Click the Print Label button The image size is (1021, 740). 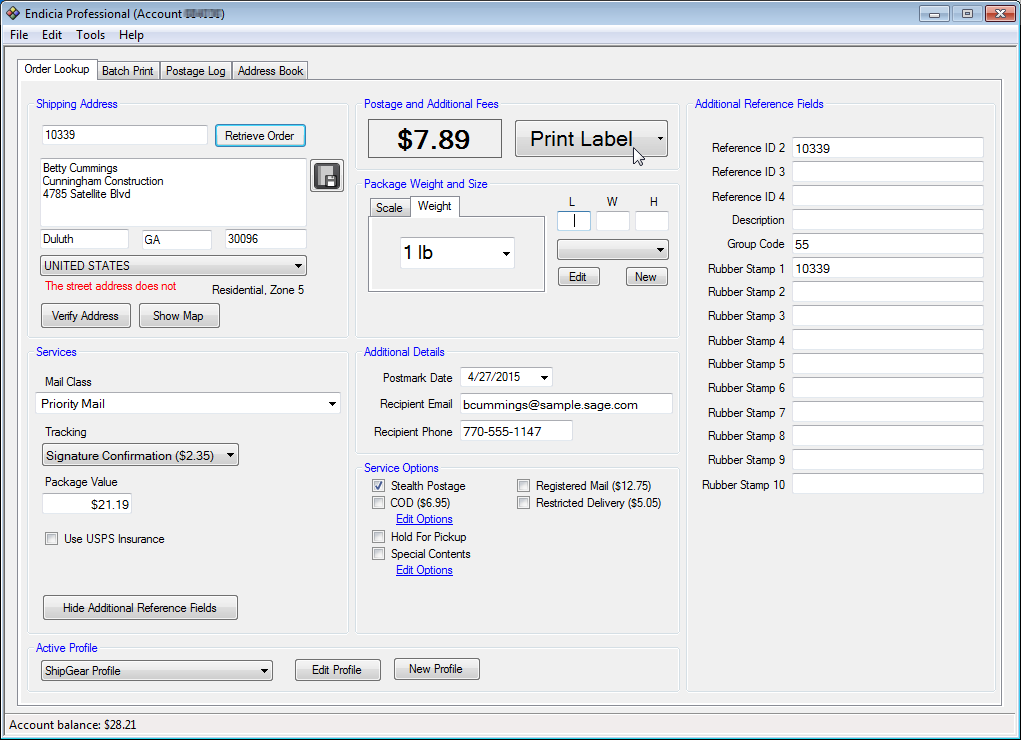click(x=582, y=138)
